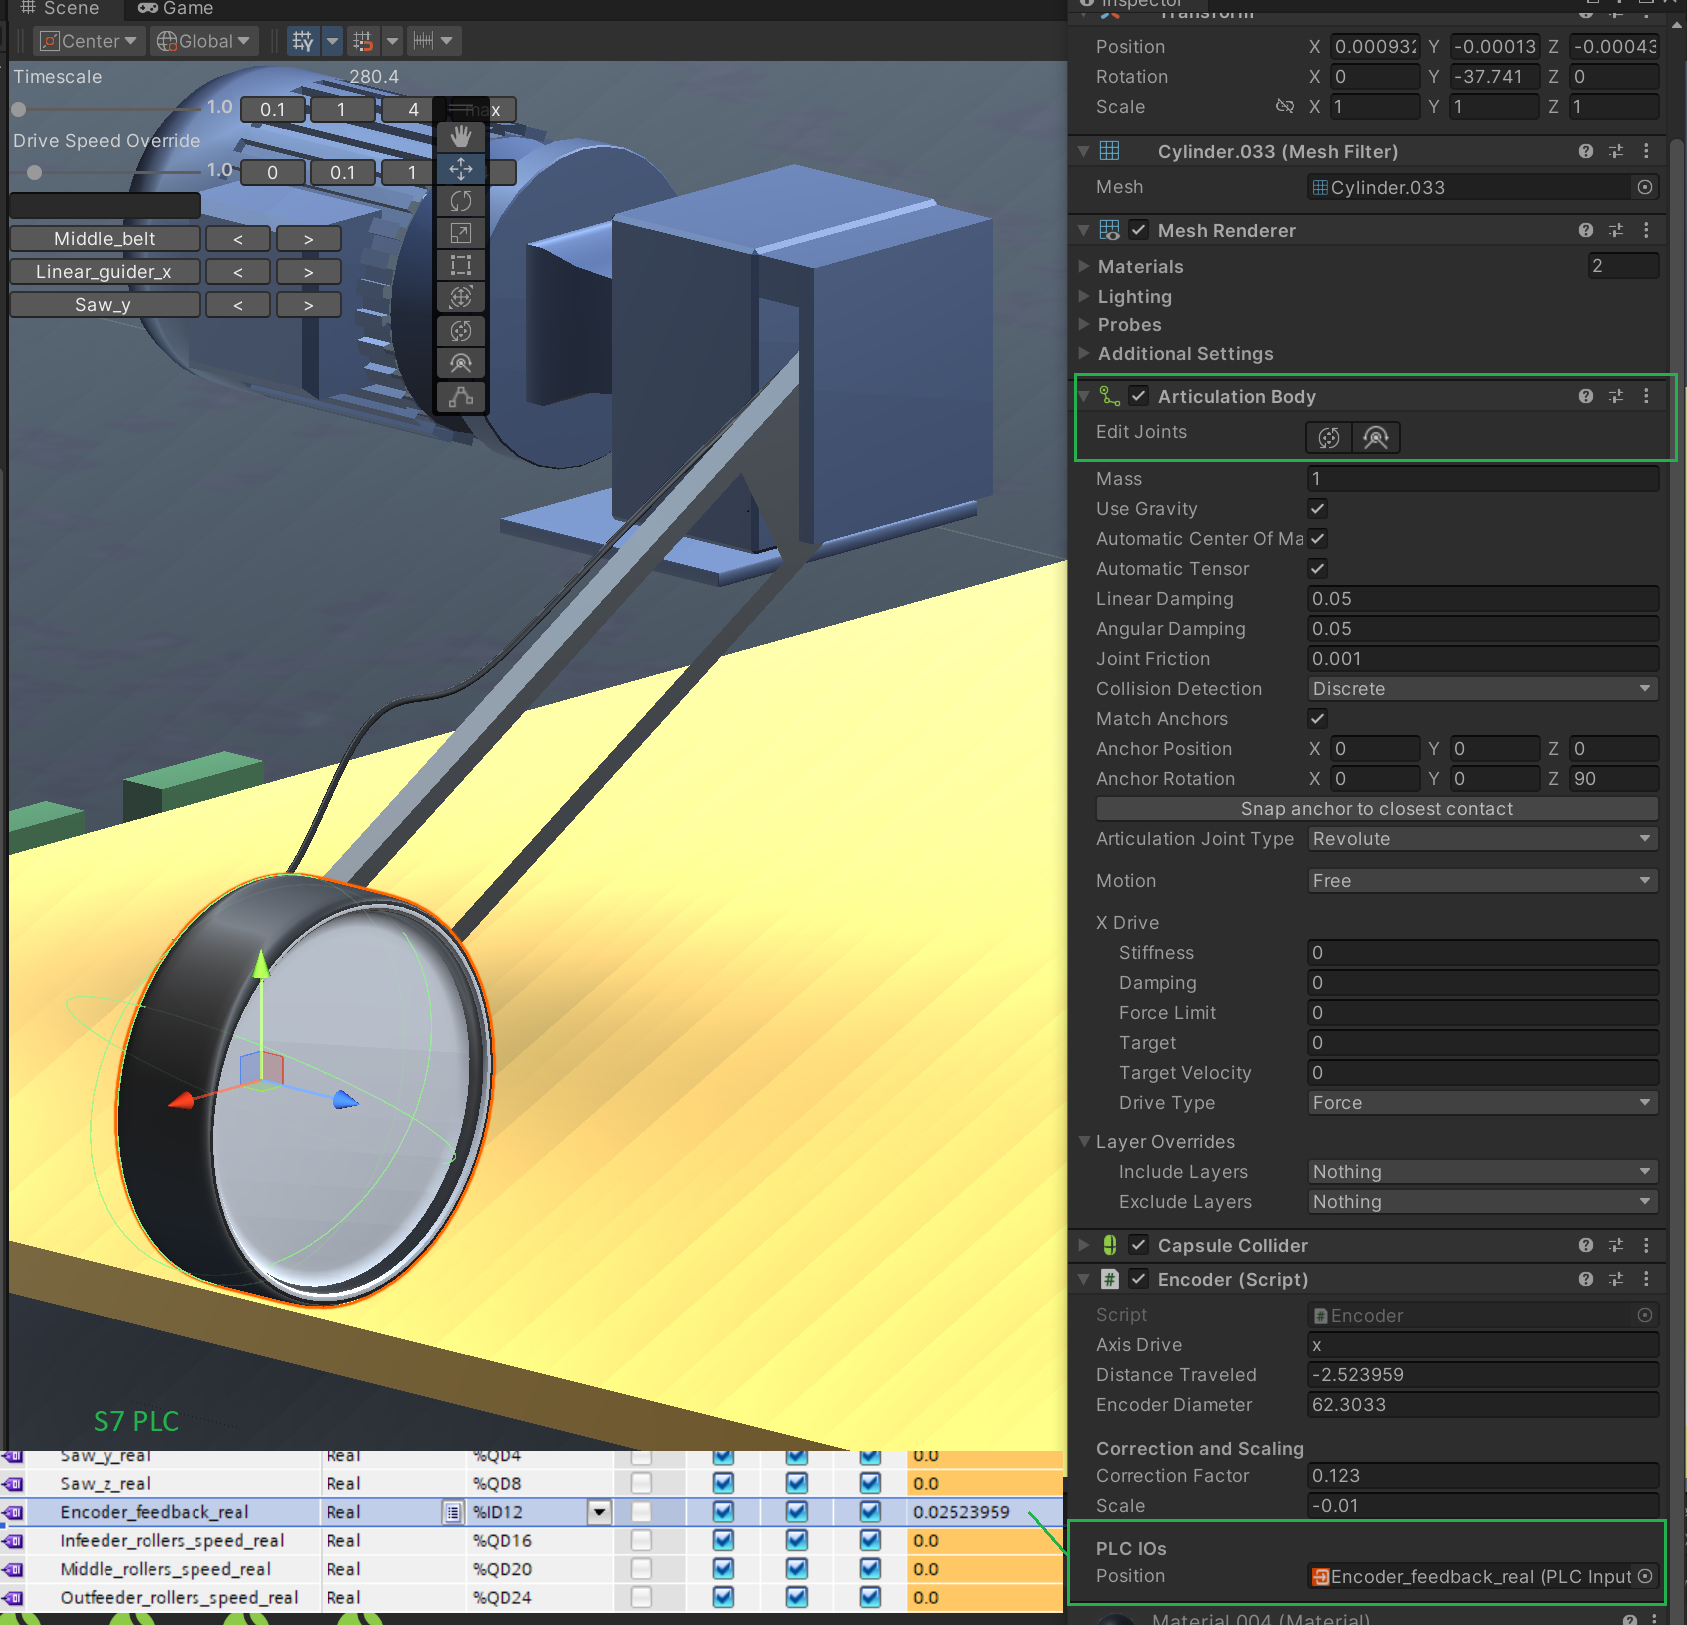The image size is (1687, 1625).
Task: Click the > button beside Saw_y
Action: 309,305
